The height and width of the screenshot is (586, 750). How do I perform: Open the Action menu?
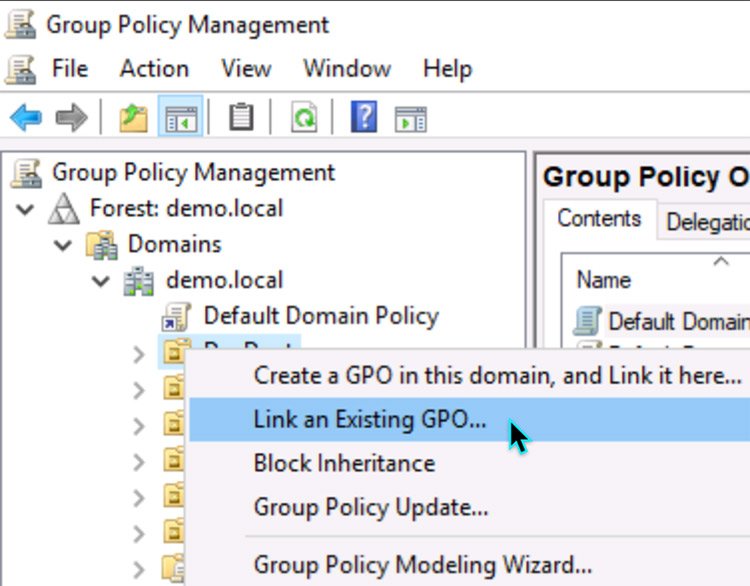coord(154,69)
